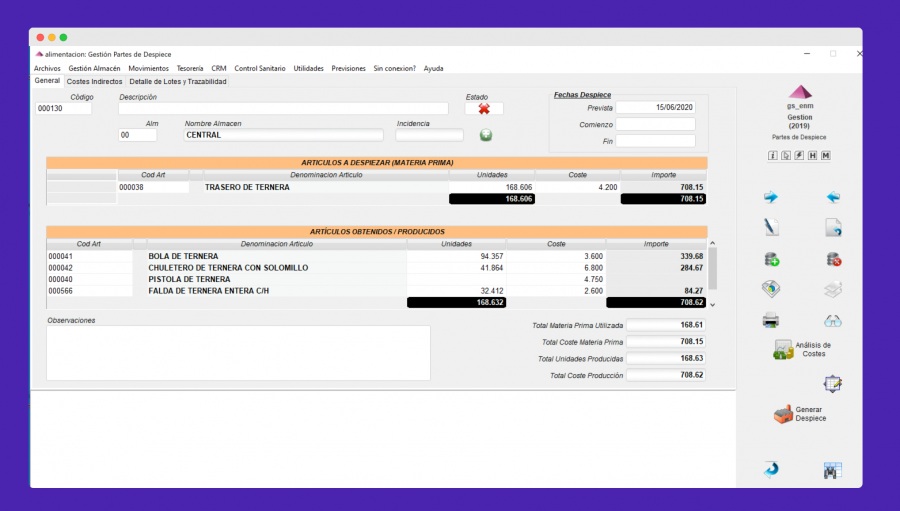Click the green plus Incidencia icon
900x511 pixels.
point(486,135)
